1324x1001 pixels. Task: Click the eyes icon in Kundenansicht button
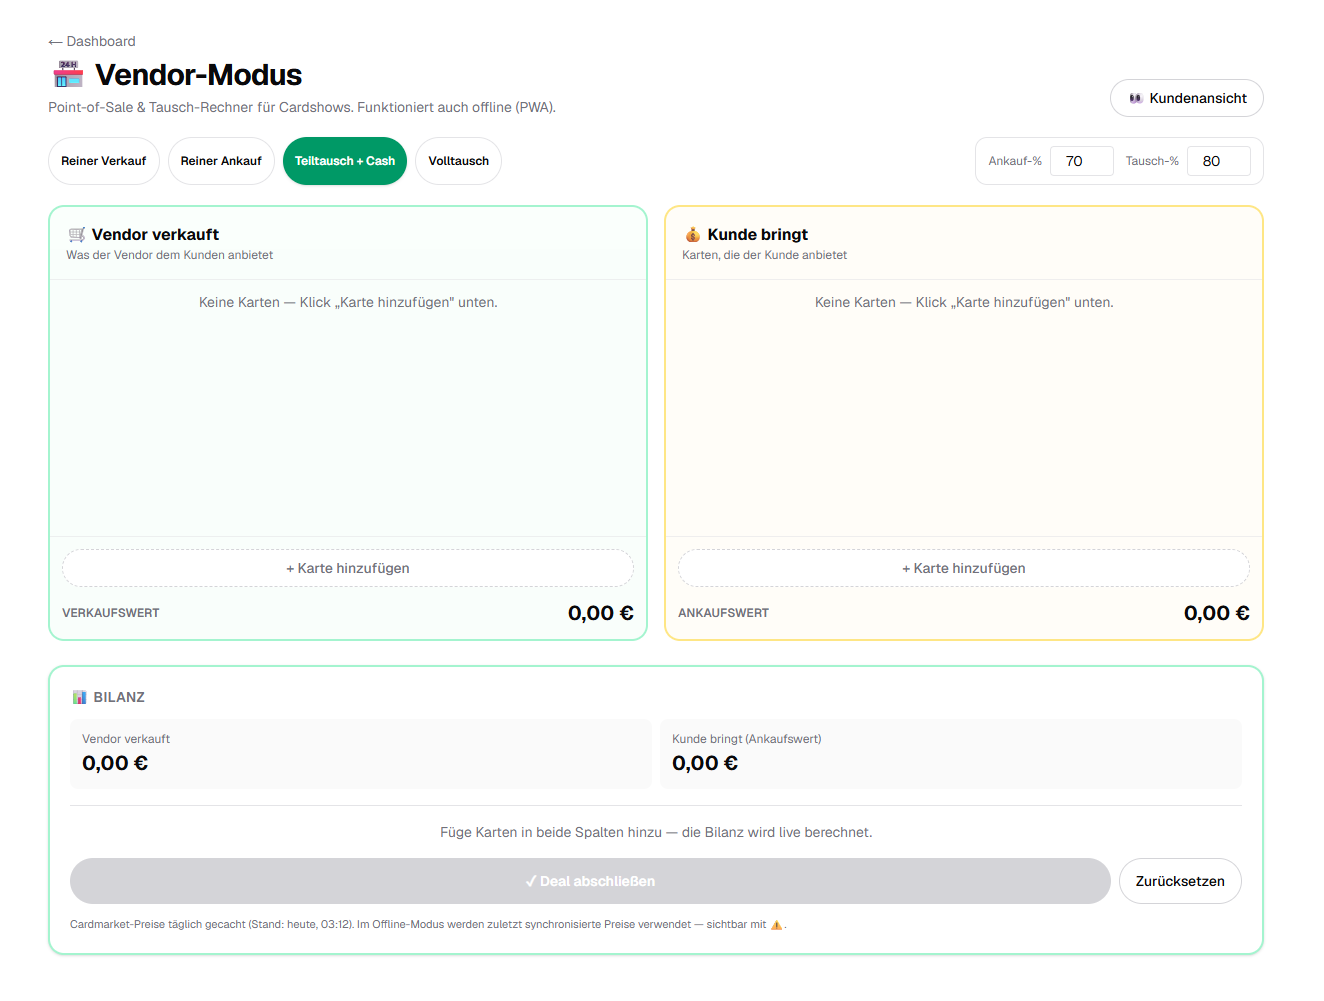click(1136, 98)
